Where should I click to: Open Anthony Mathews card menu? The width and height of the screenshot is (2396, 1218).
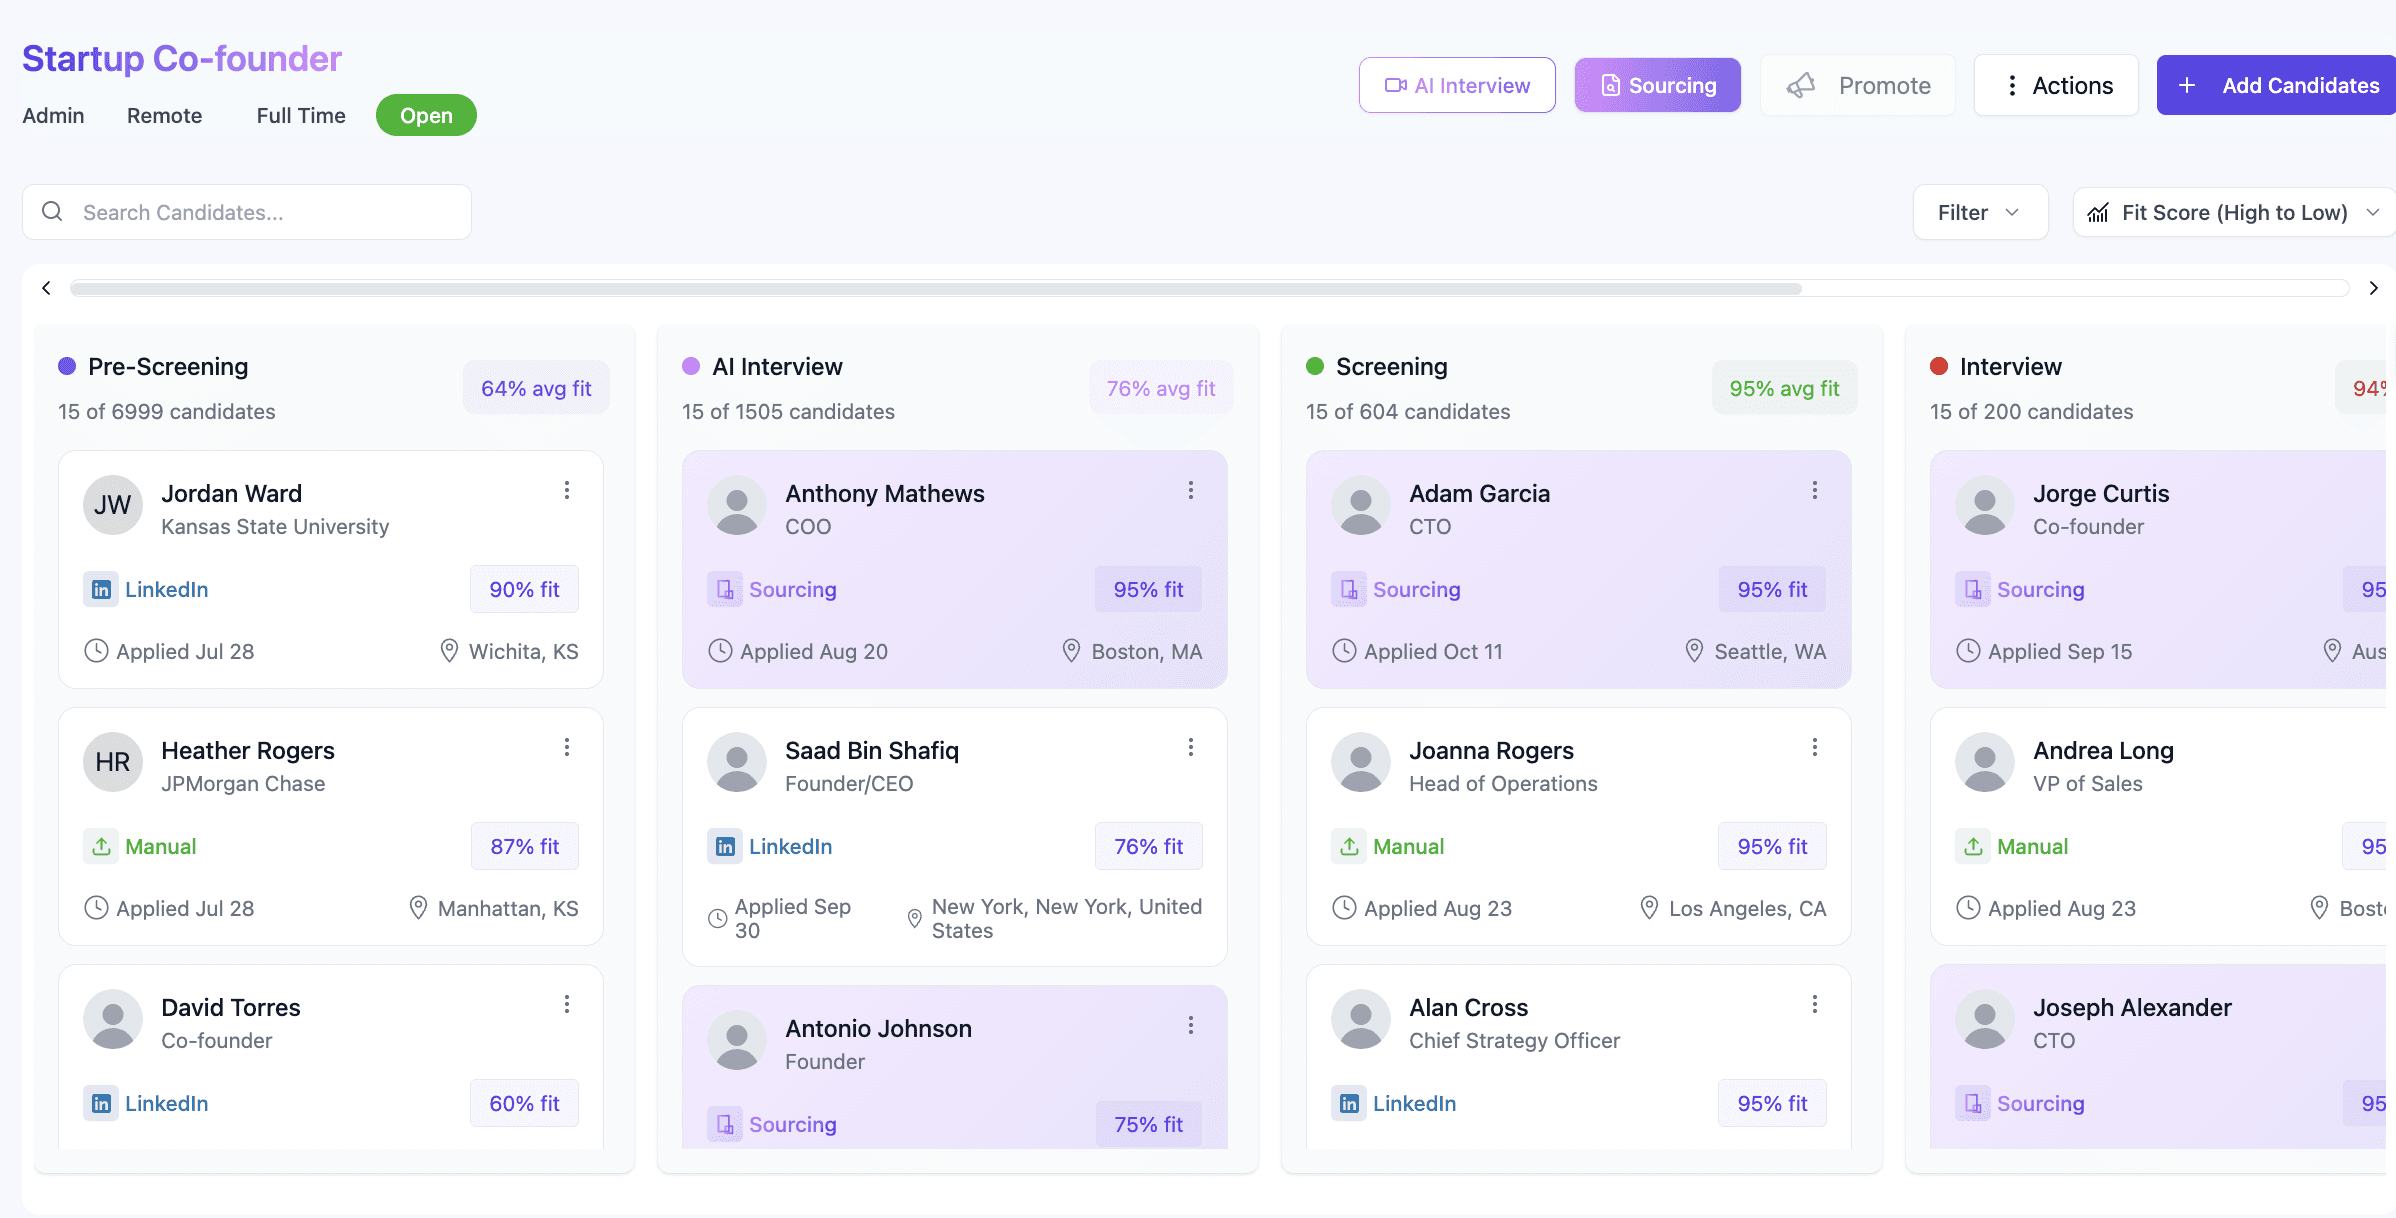[x=1191, y=490]
